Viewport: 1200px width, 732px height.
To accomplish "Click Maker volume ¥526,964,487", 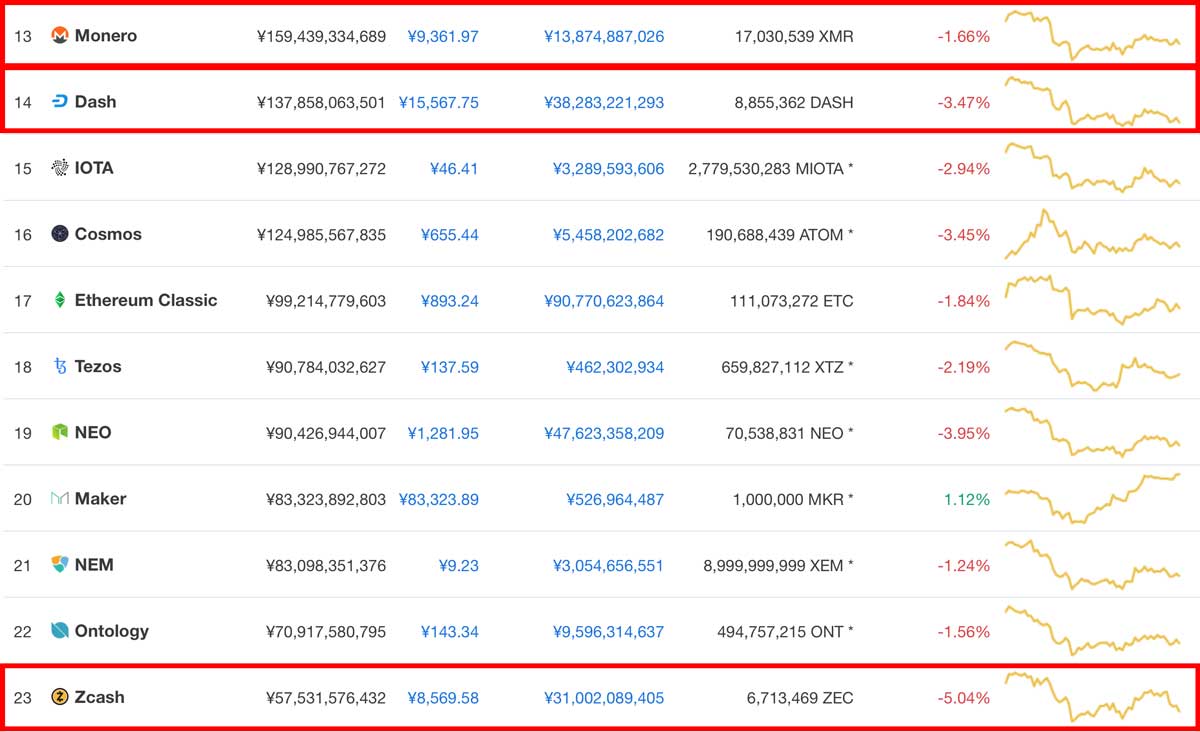I will 615,499.
